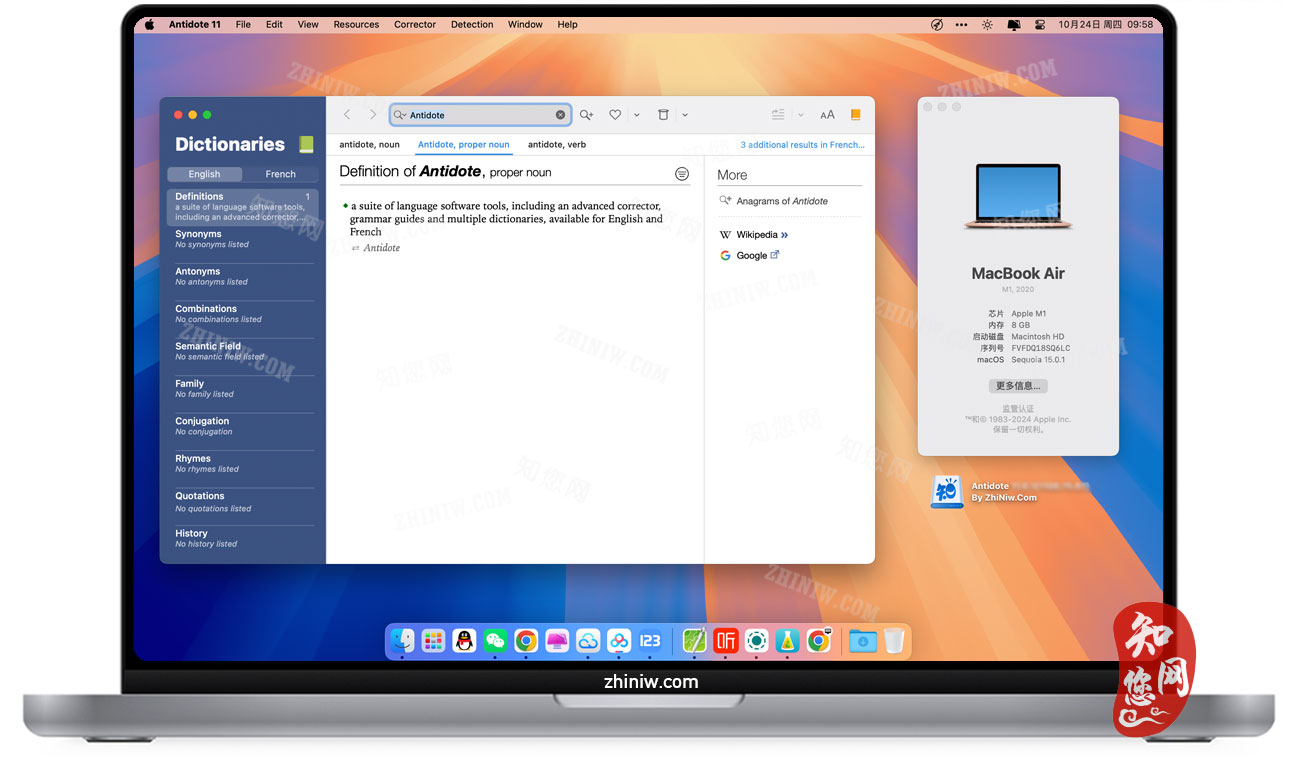
Task: Open the Help menu
Action: (x=567, y=24)
